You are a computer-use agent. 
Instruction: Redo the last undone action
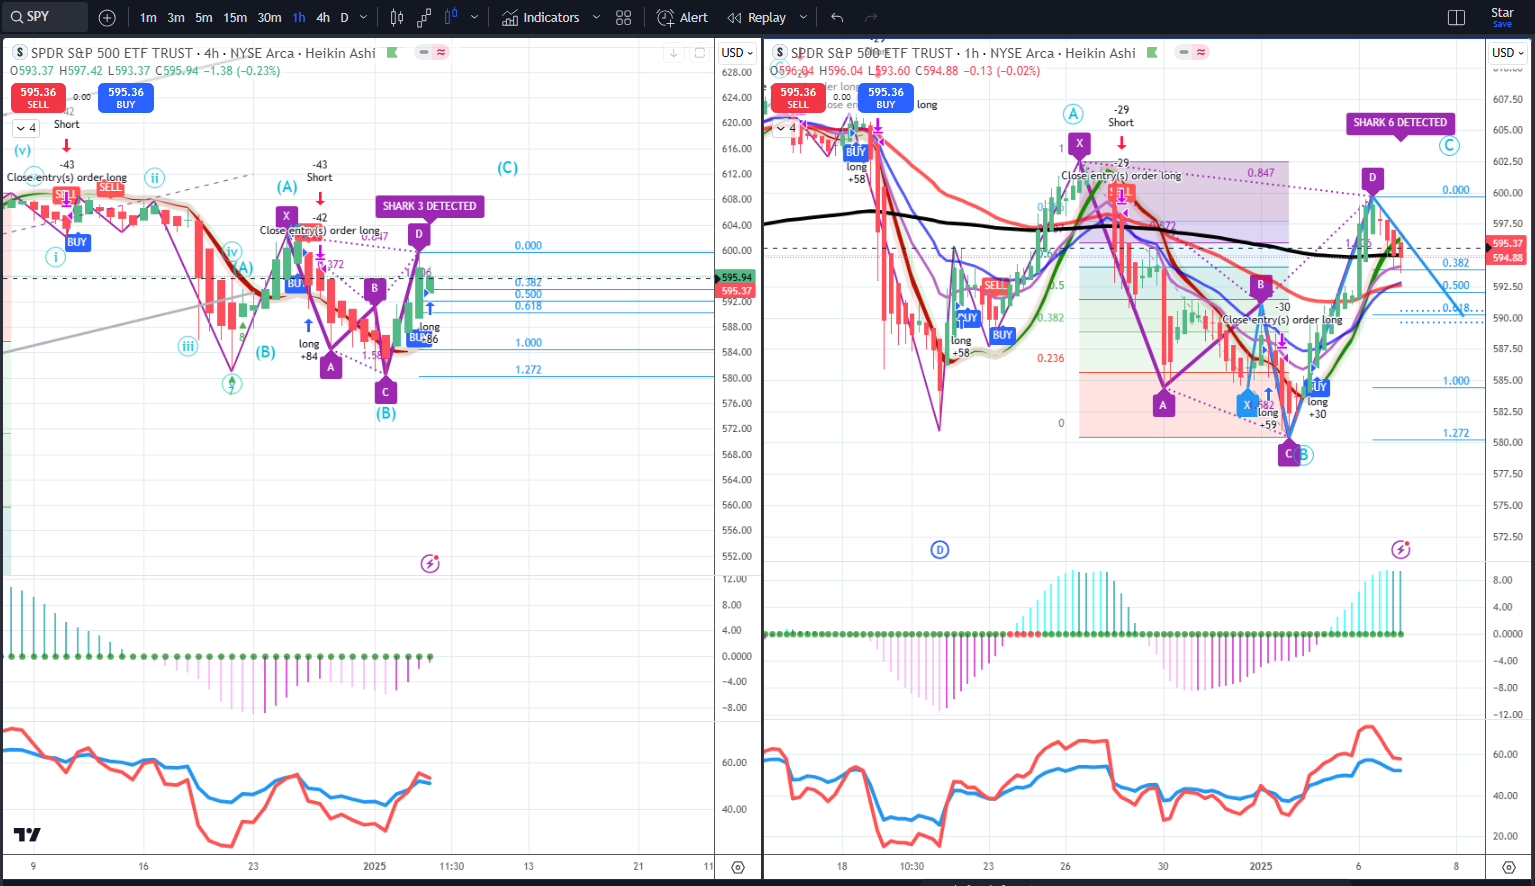point(871,17)
